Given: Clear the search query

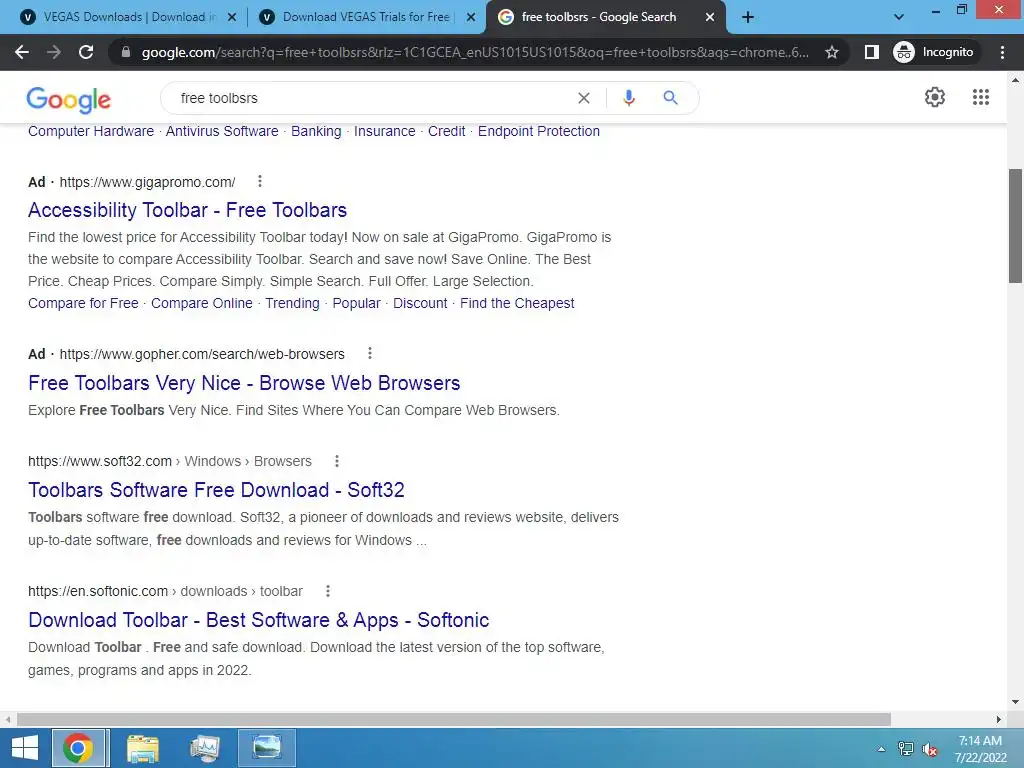Looking at the screenshot, I should [x=584, y=98].
